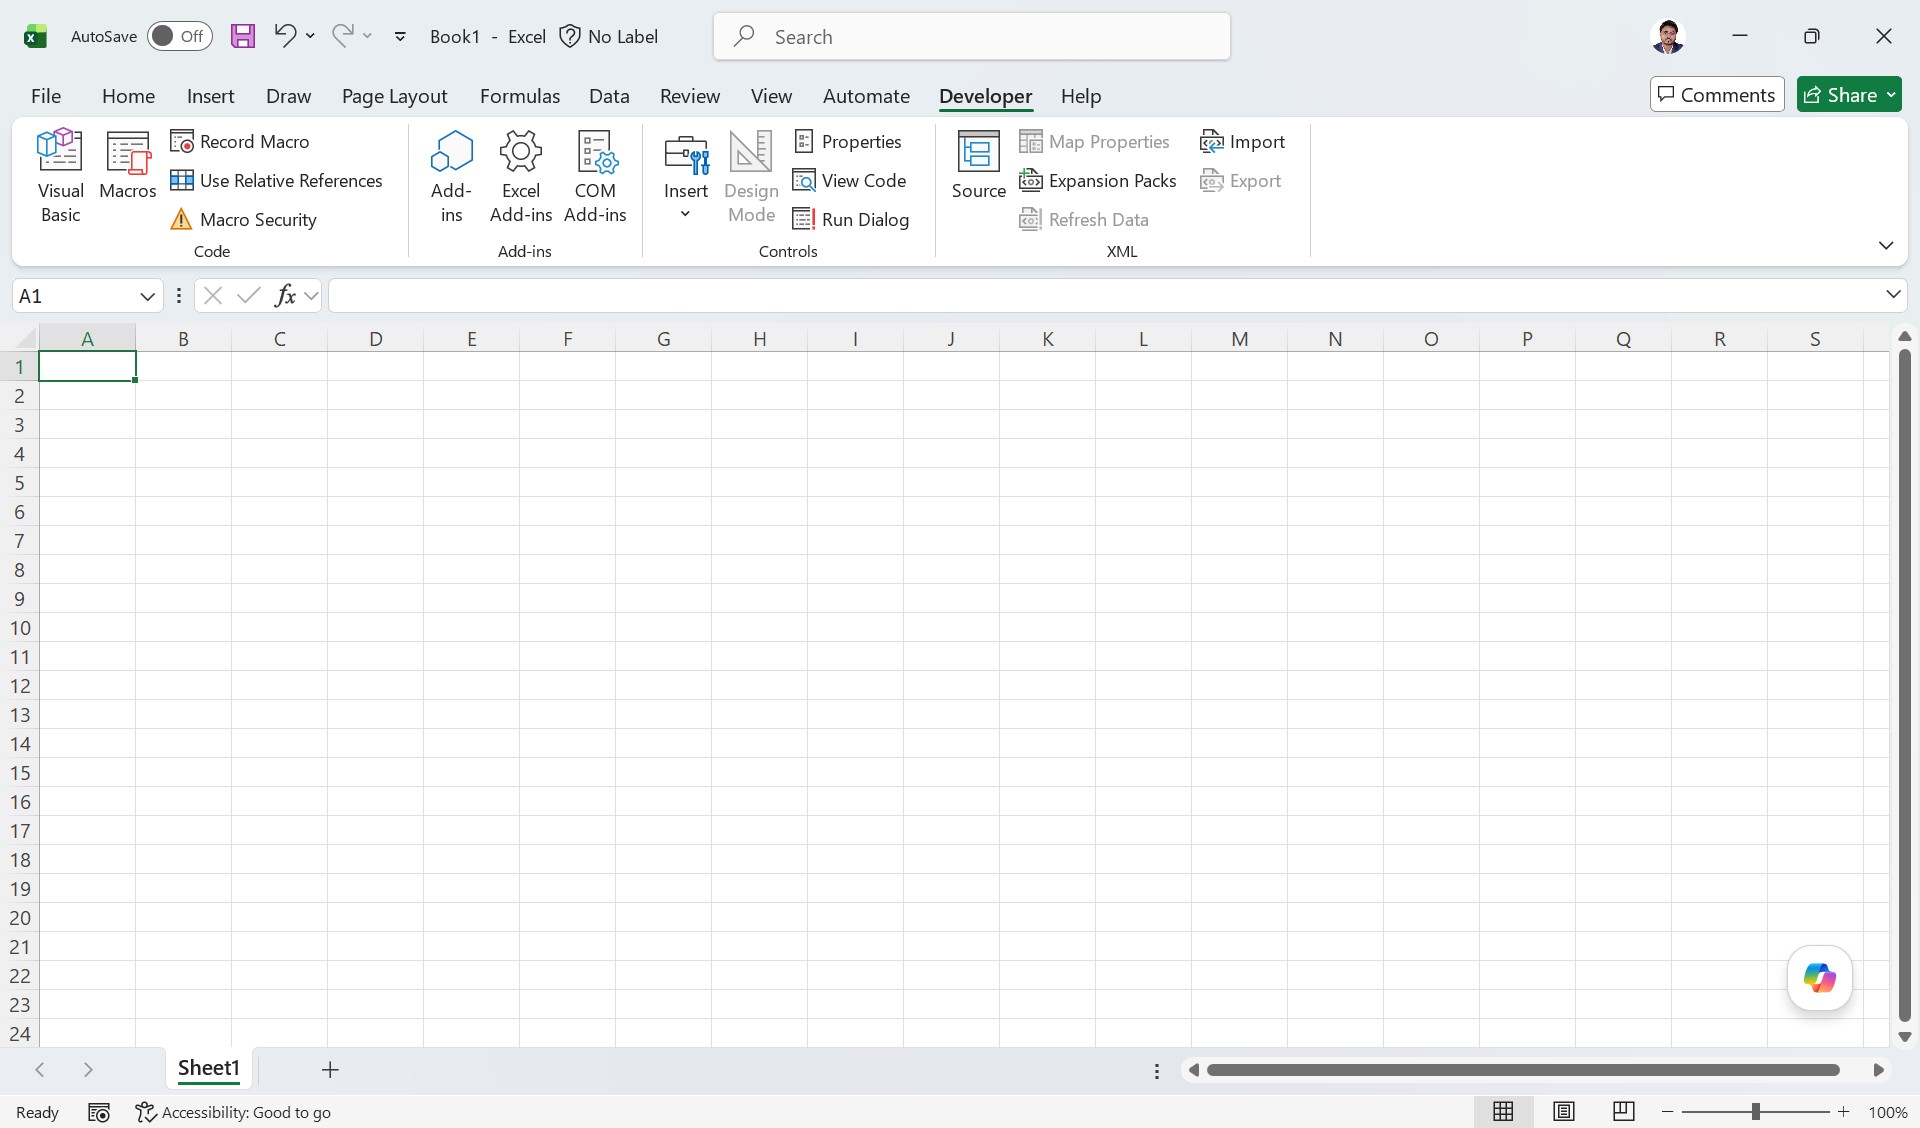Toggle Use Relative References
This screenshot has height=1128, width=1920.
coord(276,180)
